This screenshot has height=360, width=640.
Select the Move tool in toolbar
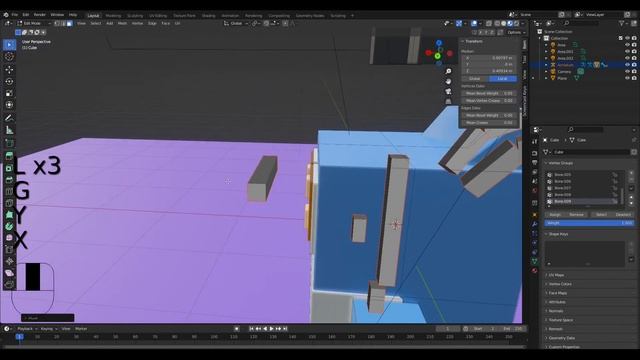point(9,69)
